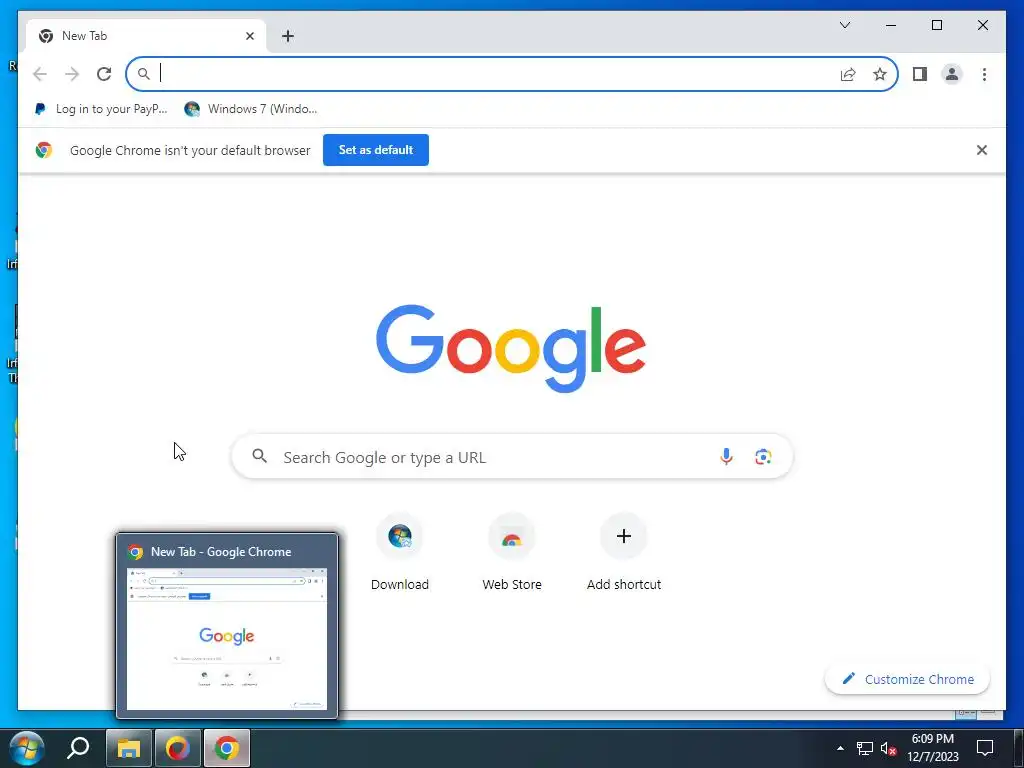This screenshot has width=1024, height=768.
Task: Select the New Tab tab
Action: 146,36
